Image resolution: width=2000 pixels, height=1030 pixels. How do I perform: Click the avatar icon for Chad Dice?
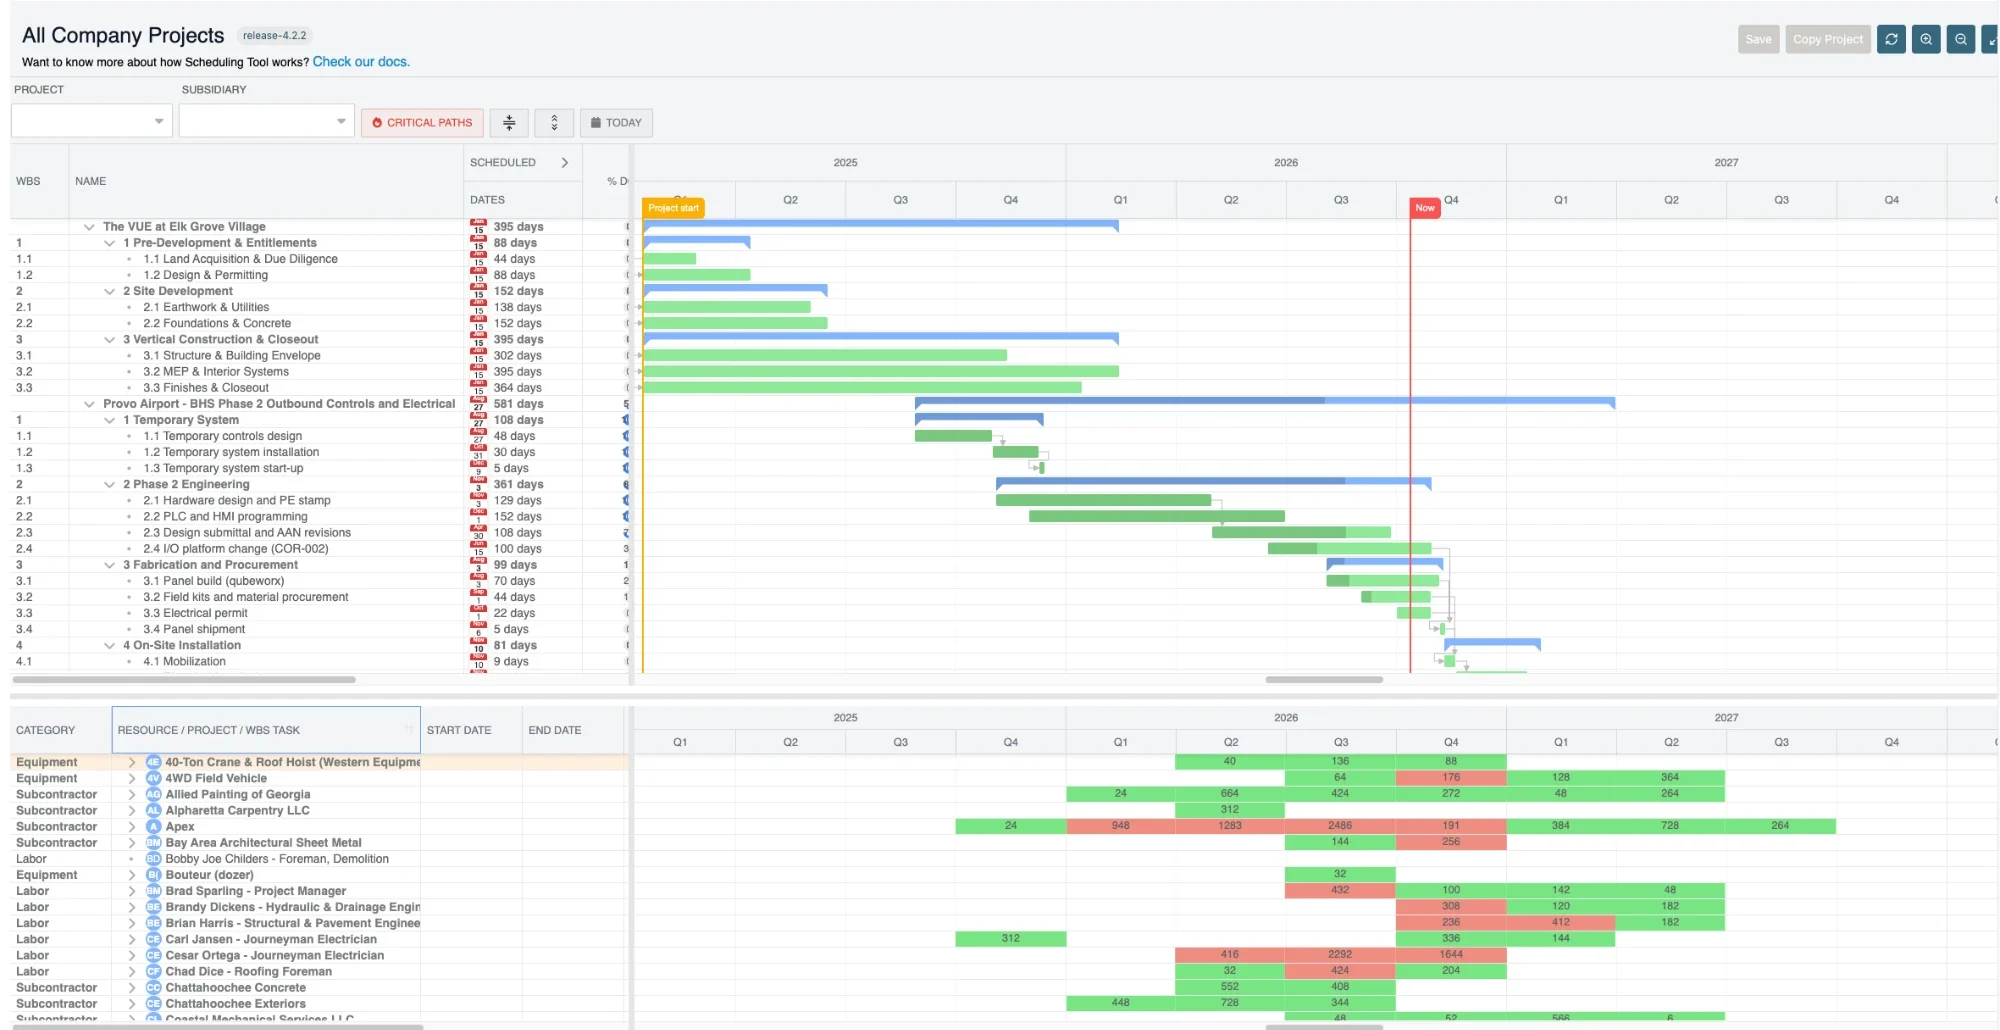153,971
